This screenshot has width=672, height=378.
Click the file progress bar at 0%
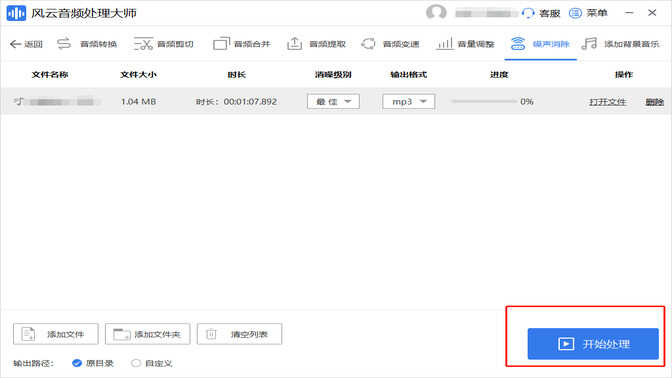pos(483,102)
